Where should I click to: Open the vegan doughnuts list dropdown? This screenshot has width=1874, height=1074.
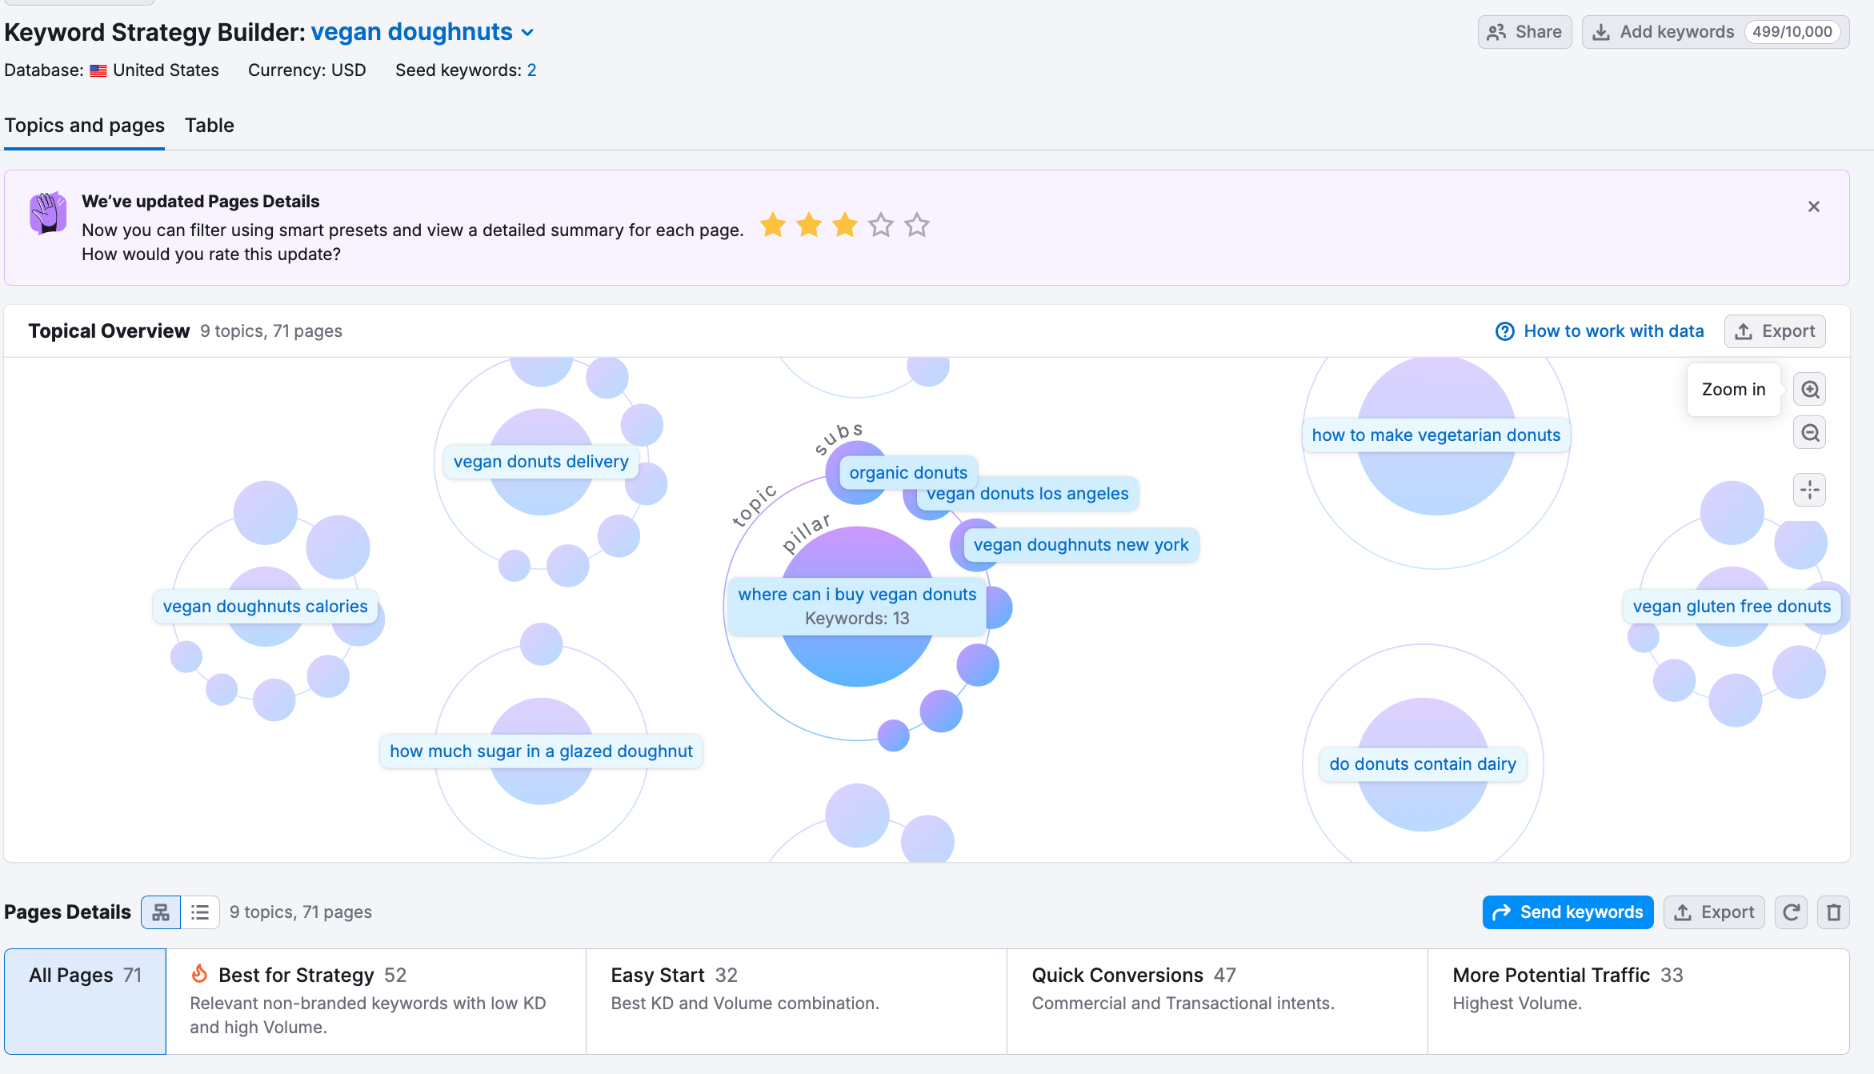[423, 32]
